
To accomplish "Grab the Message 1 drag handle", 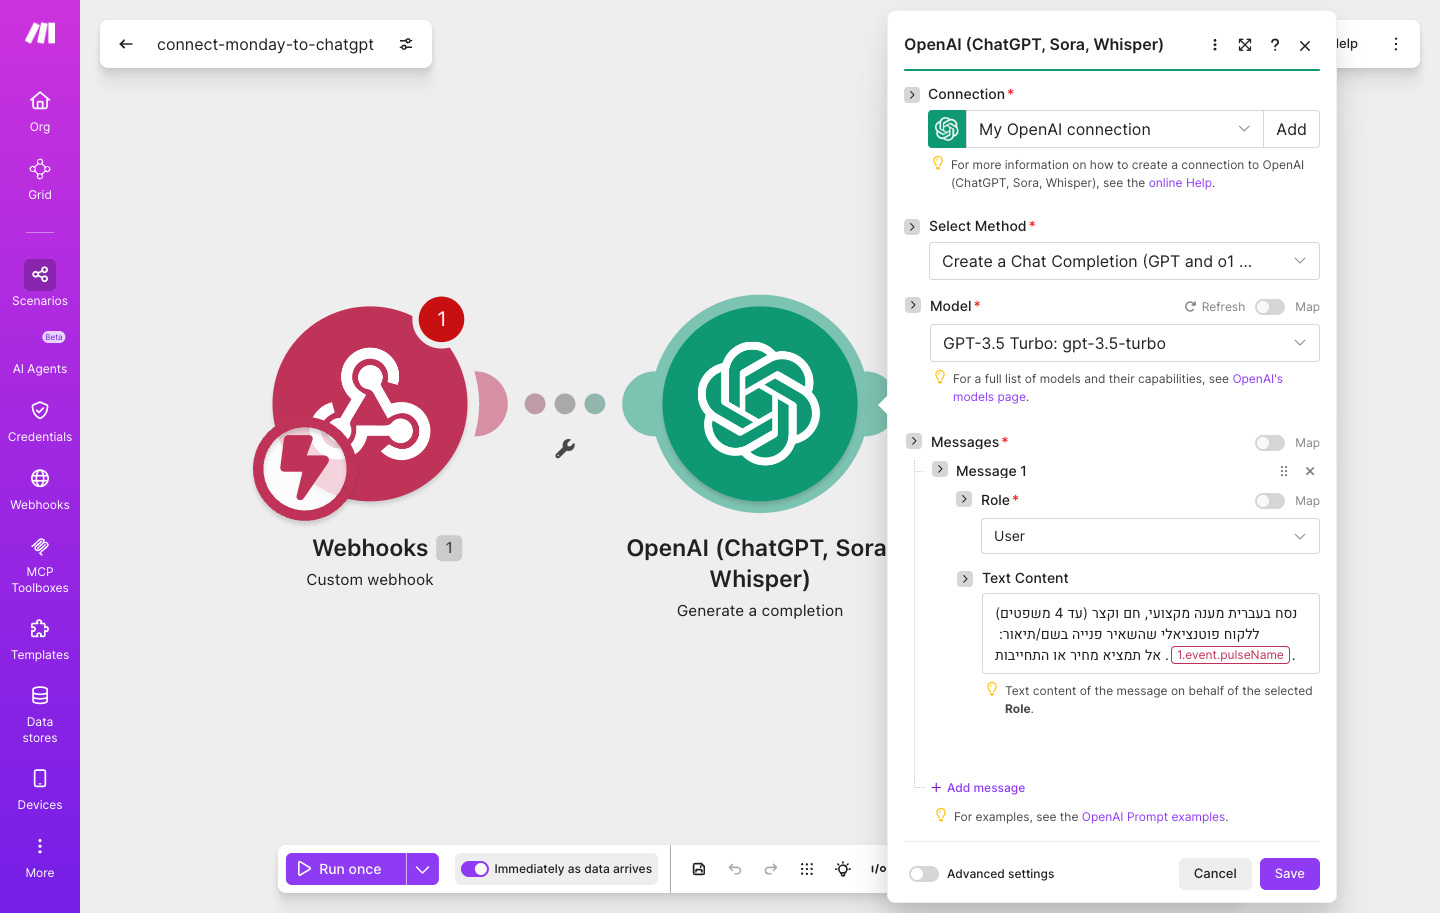I will click(1284, 471).
